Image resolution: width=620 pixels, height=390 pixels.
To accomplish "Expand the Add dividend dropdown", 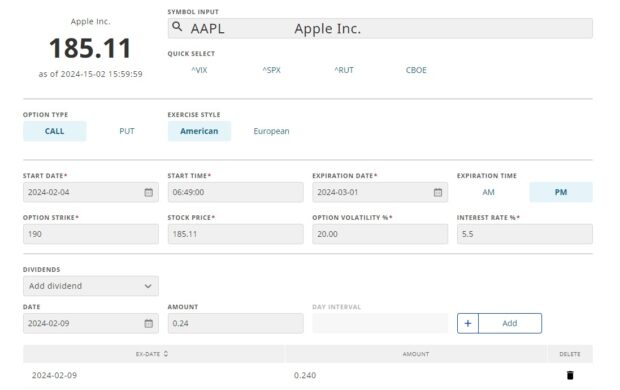I will [x=91, y=286].
